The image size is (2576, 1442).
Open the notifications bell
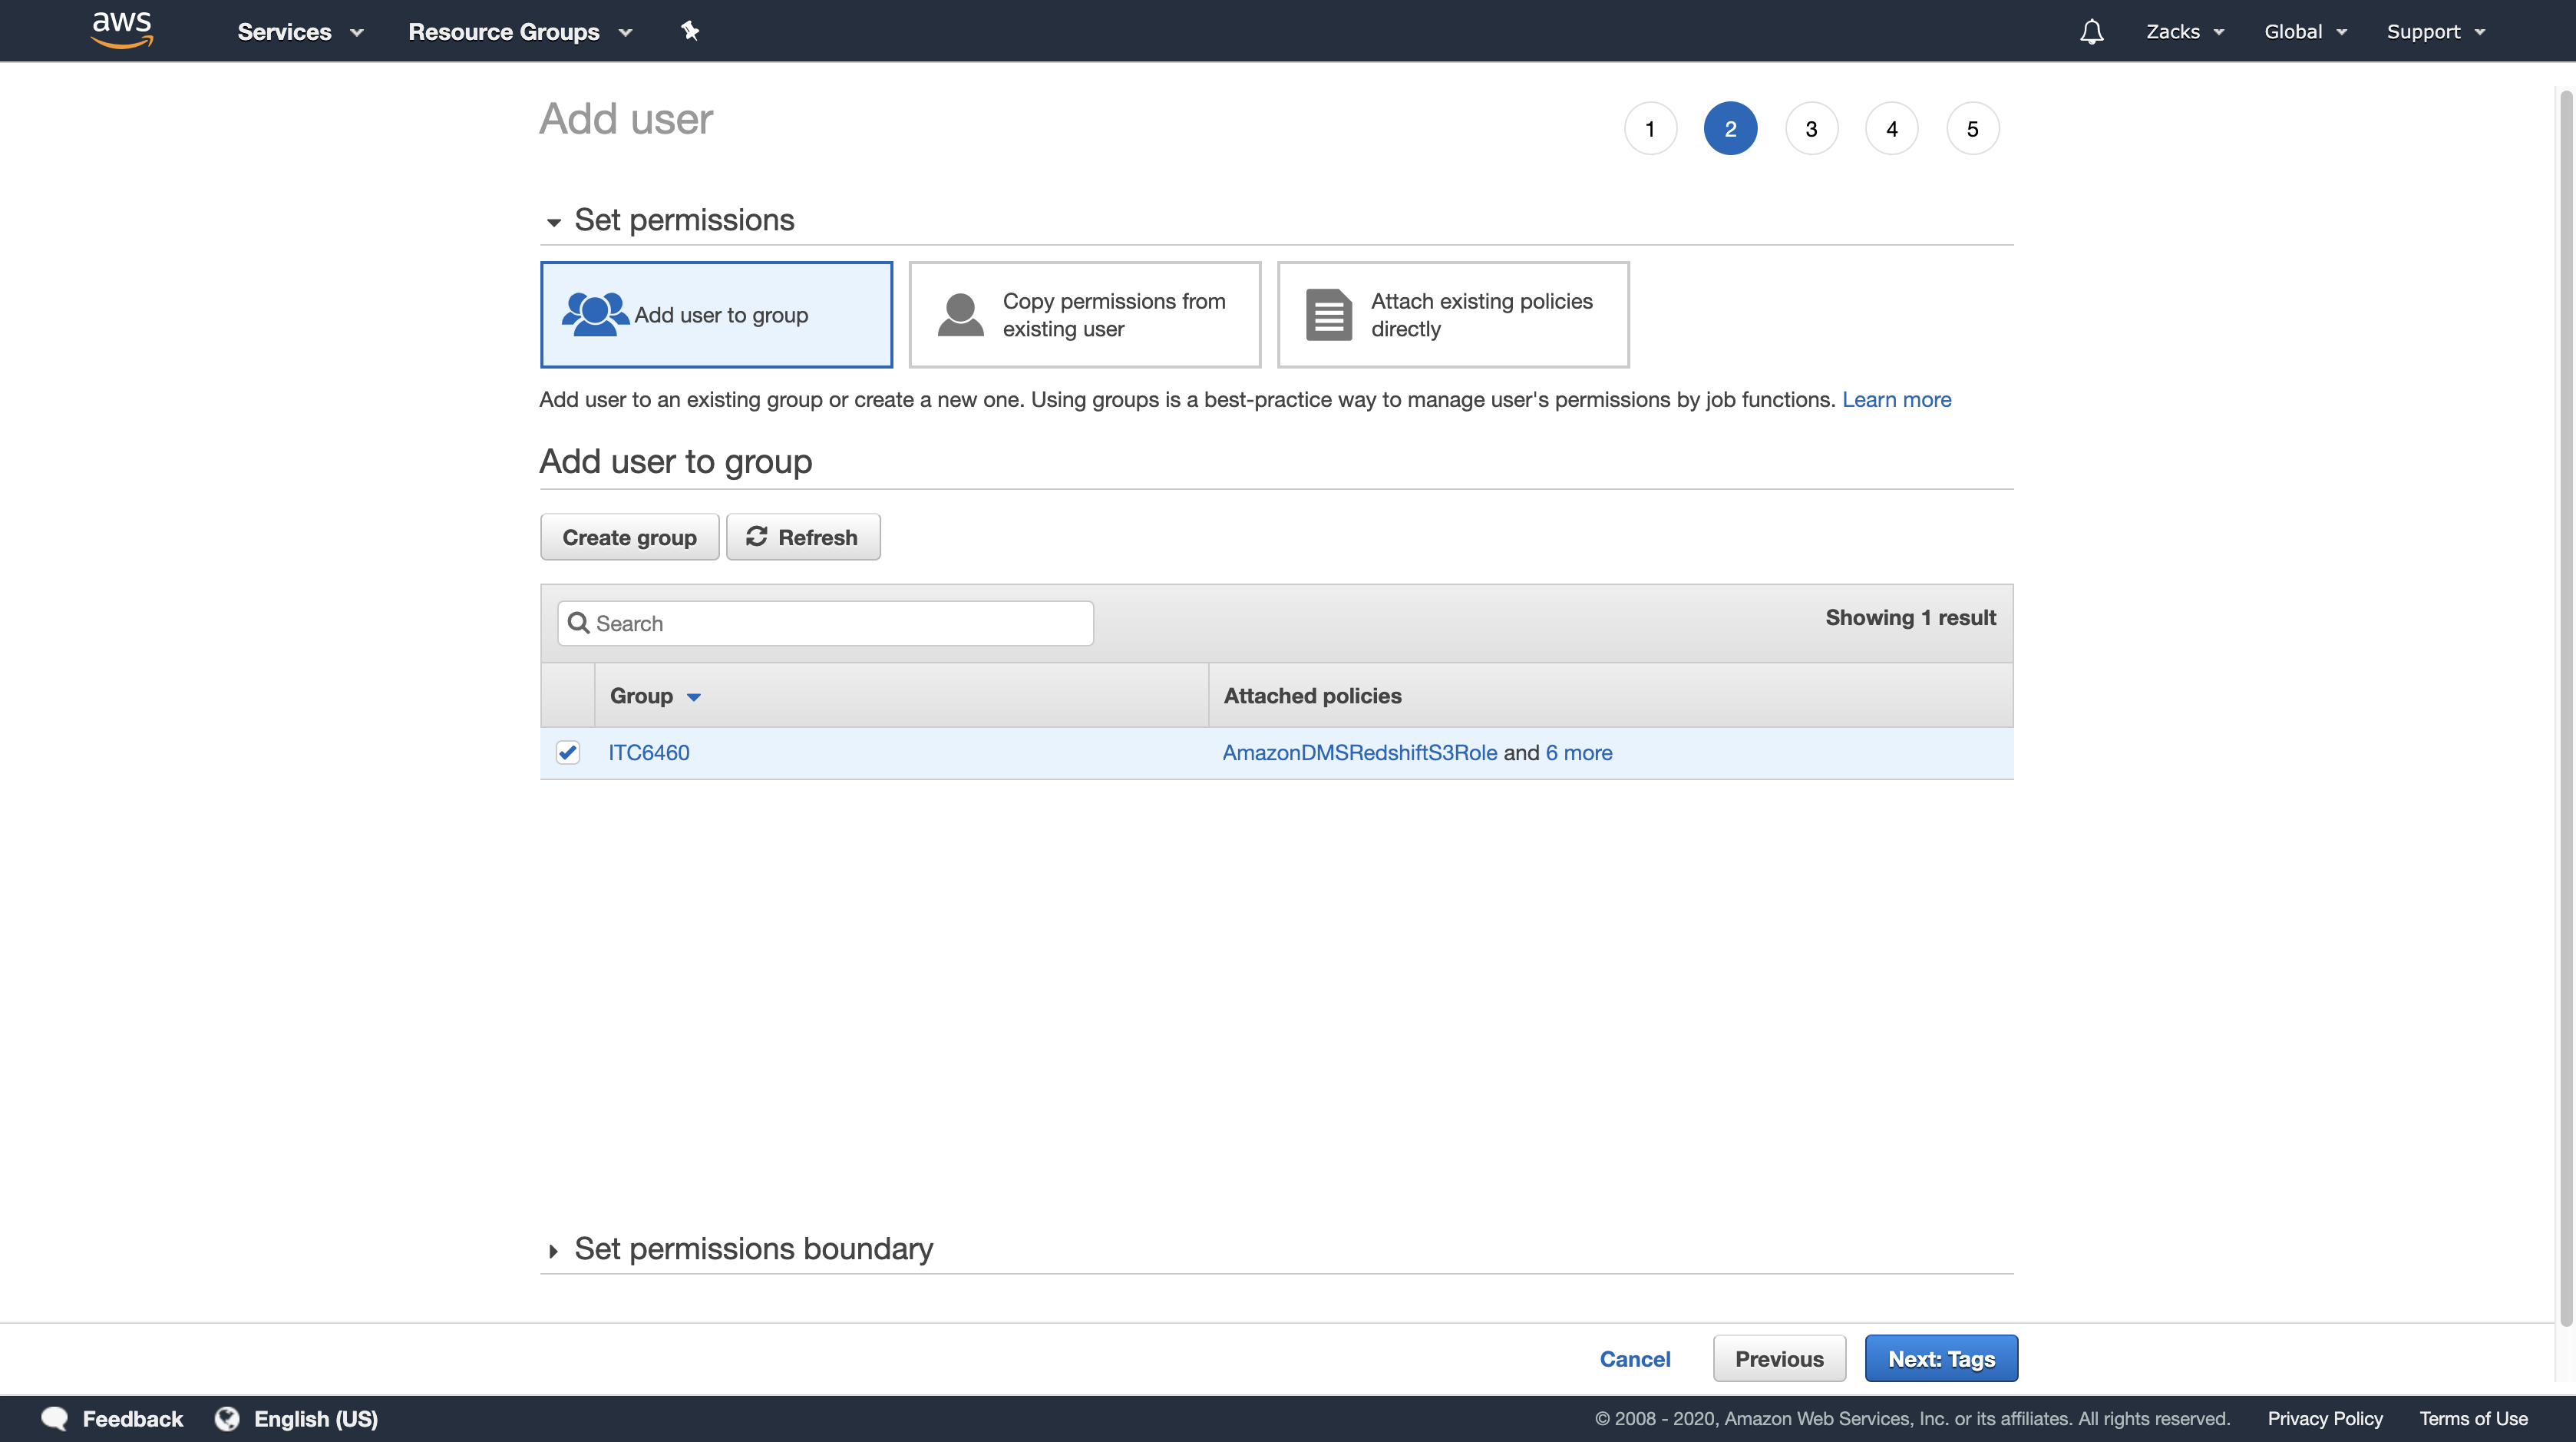[2091, 32]
